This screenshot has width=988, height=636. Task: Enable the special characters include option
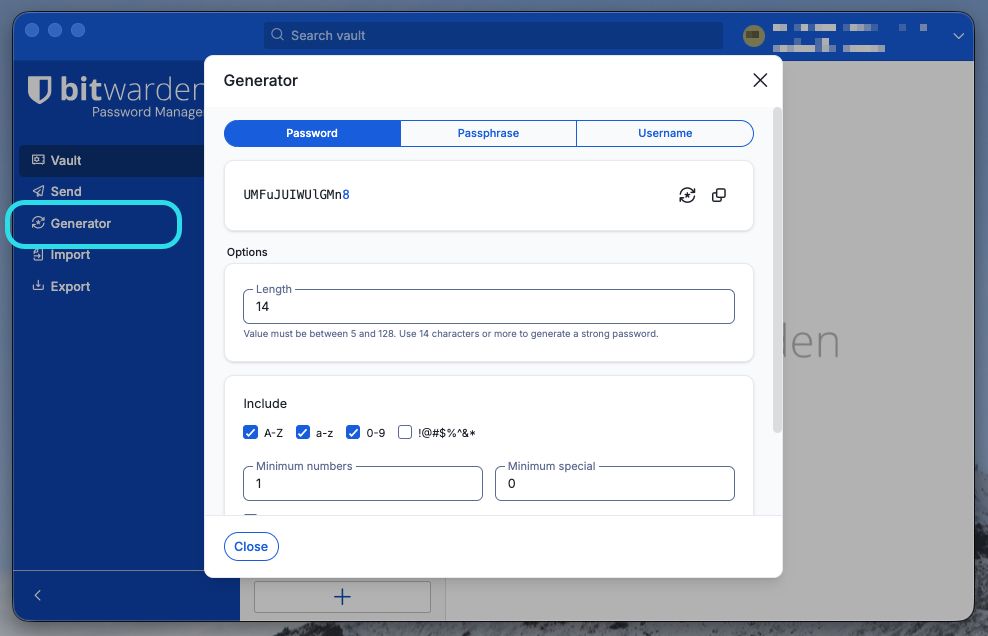click(404, 432)
